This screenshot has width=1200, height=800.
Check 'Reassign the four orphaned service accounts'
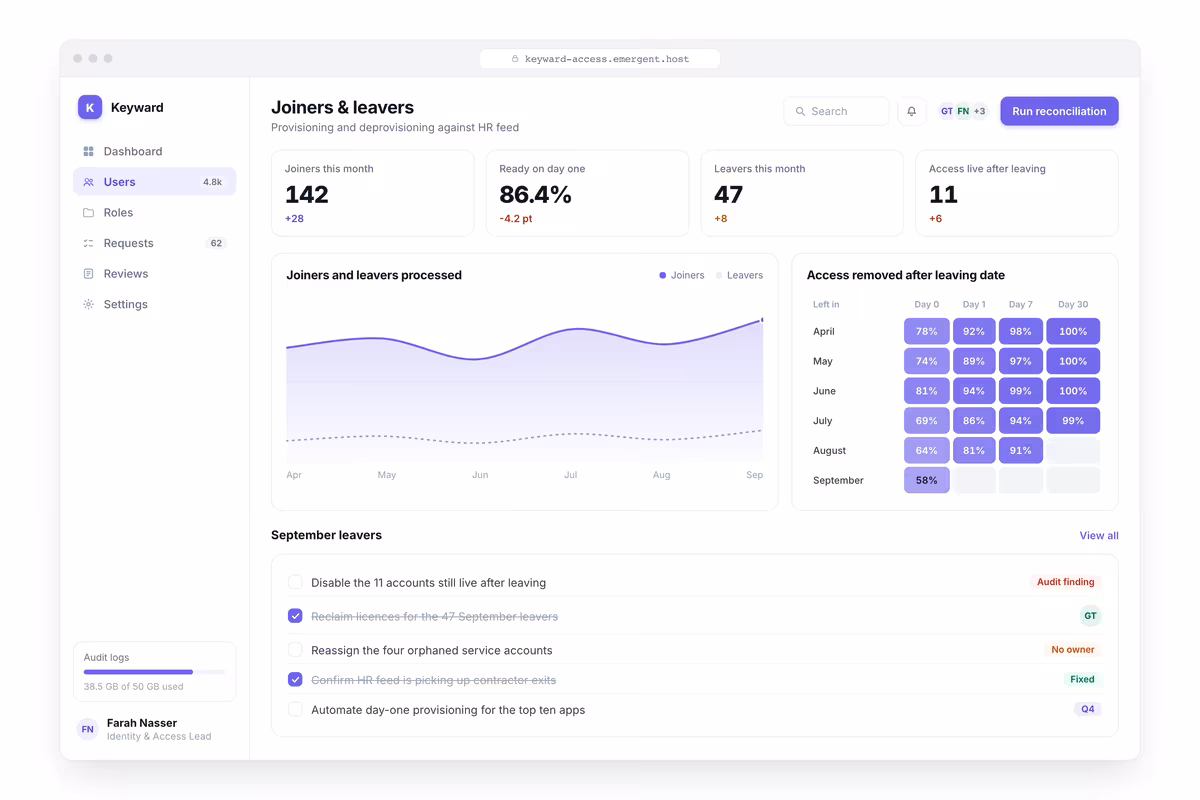pos(295,650)
